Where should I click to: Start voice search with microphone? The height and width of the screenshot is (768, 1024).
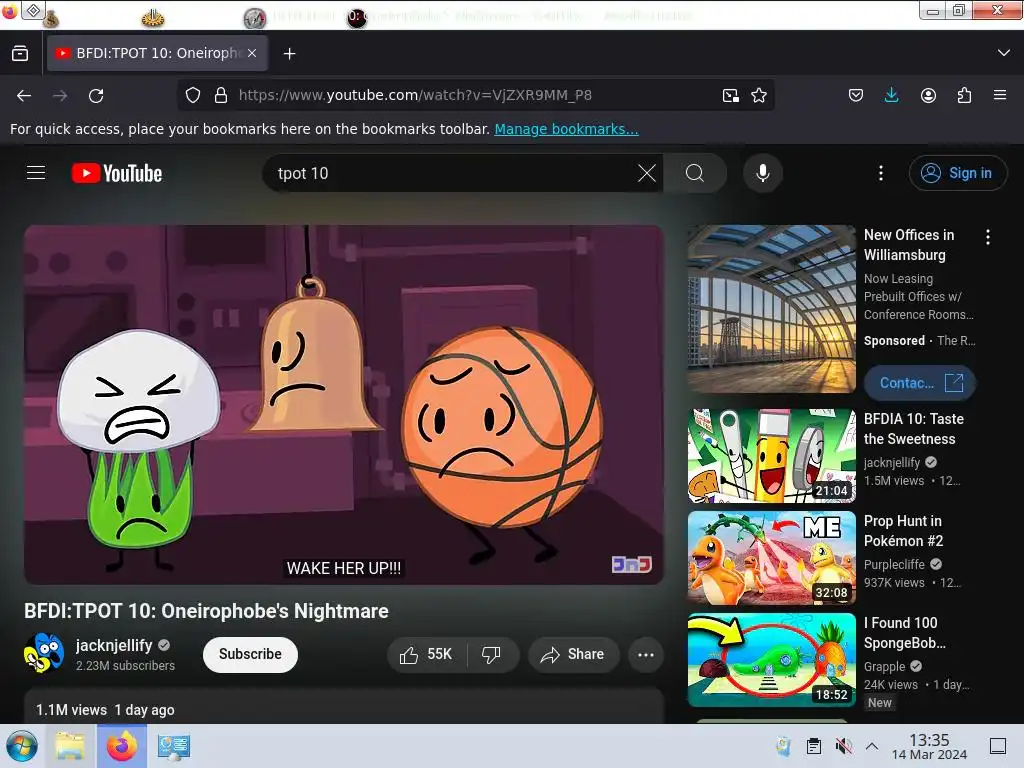tap(762, 173)
